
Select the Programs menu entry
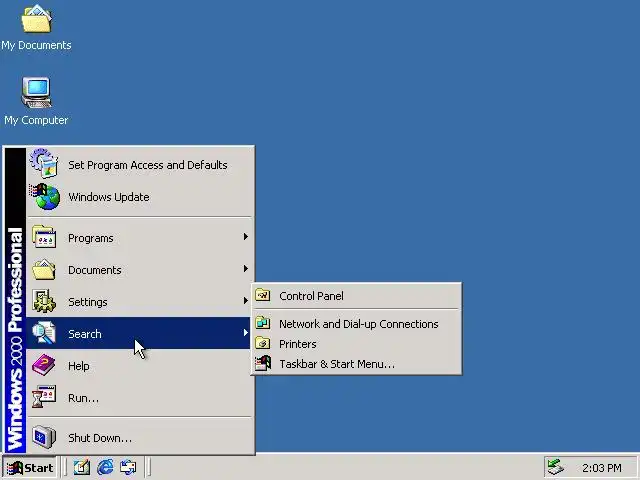(x=139, y=238)
